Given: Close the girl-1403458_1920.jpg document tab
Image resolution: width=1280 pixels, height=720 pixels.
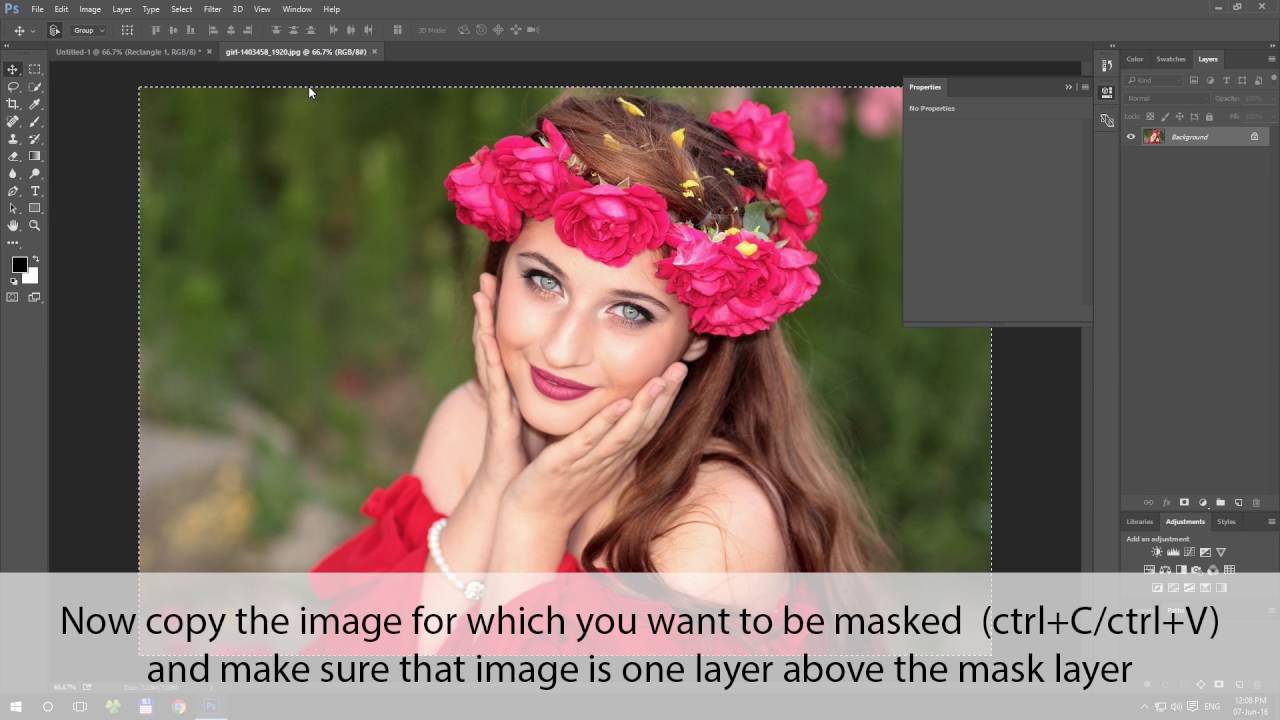Looking at the screenshot, I should [x=375, y=52].
